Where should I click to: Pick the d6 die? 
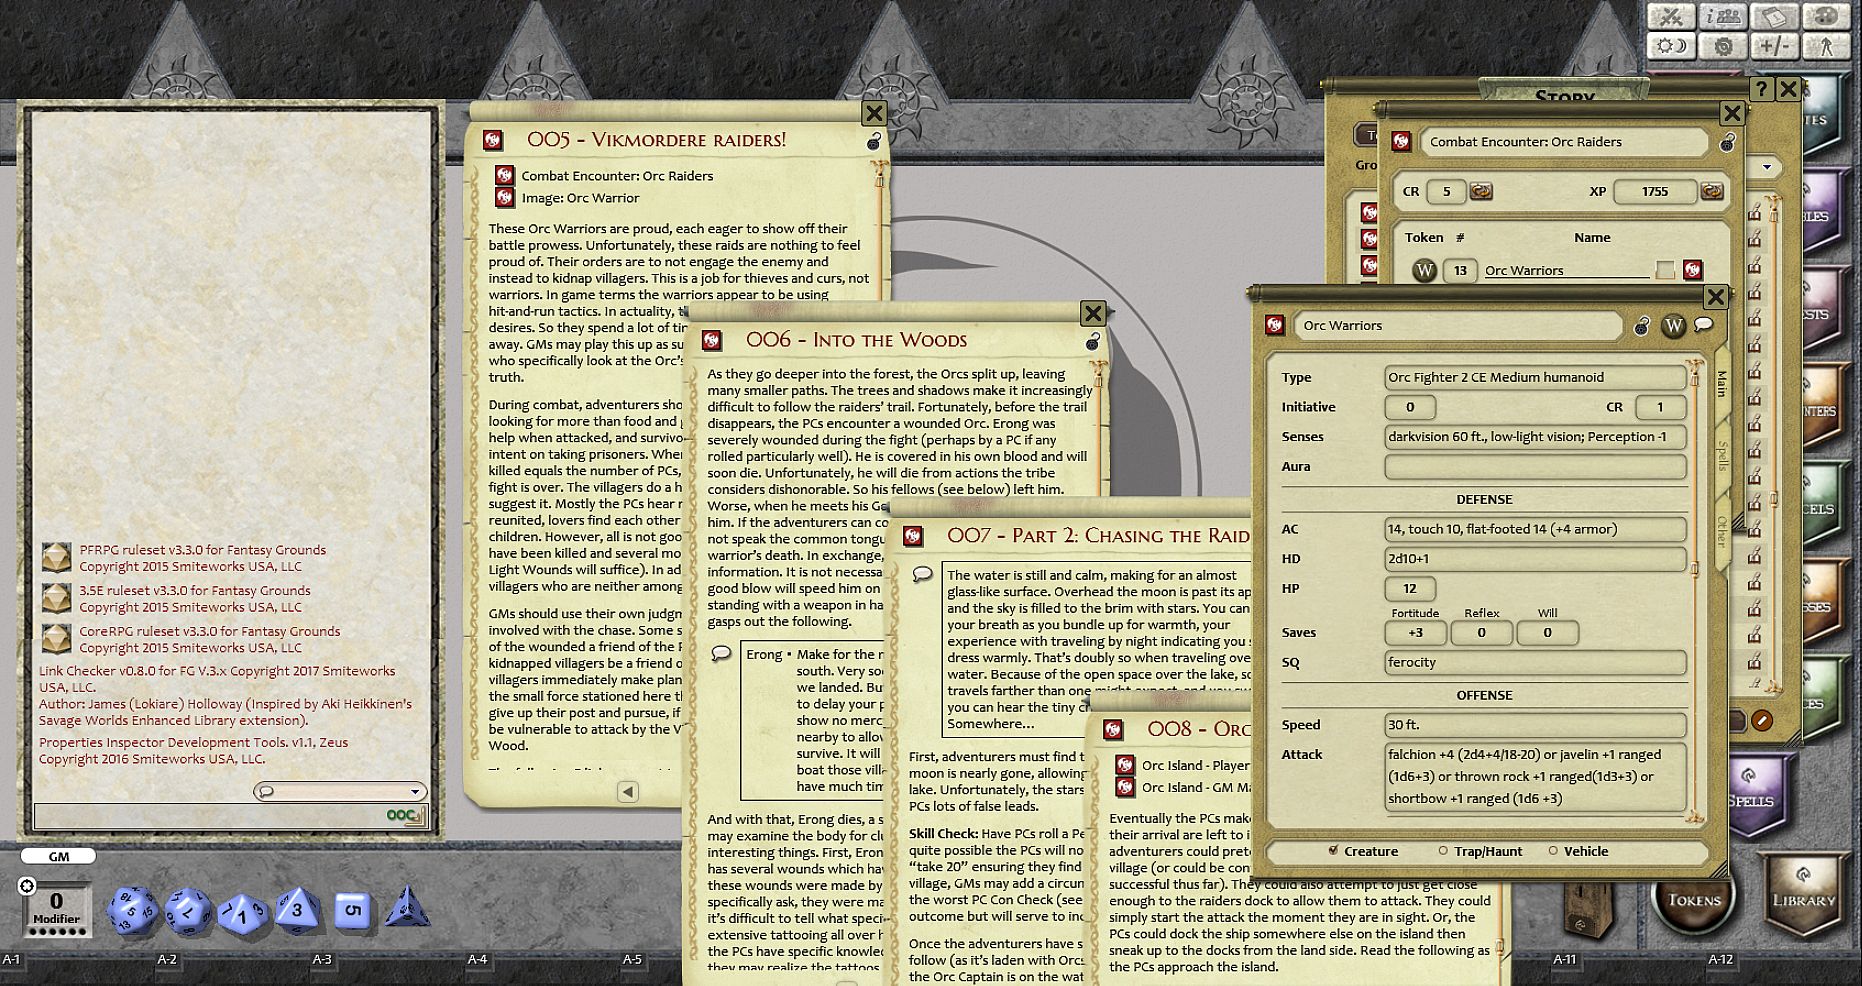tap(352, 911)
